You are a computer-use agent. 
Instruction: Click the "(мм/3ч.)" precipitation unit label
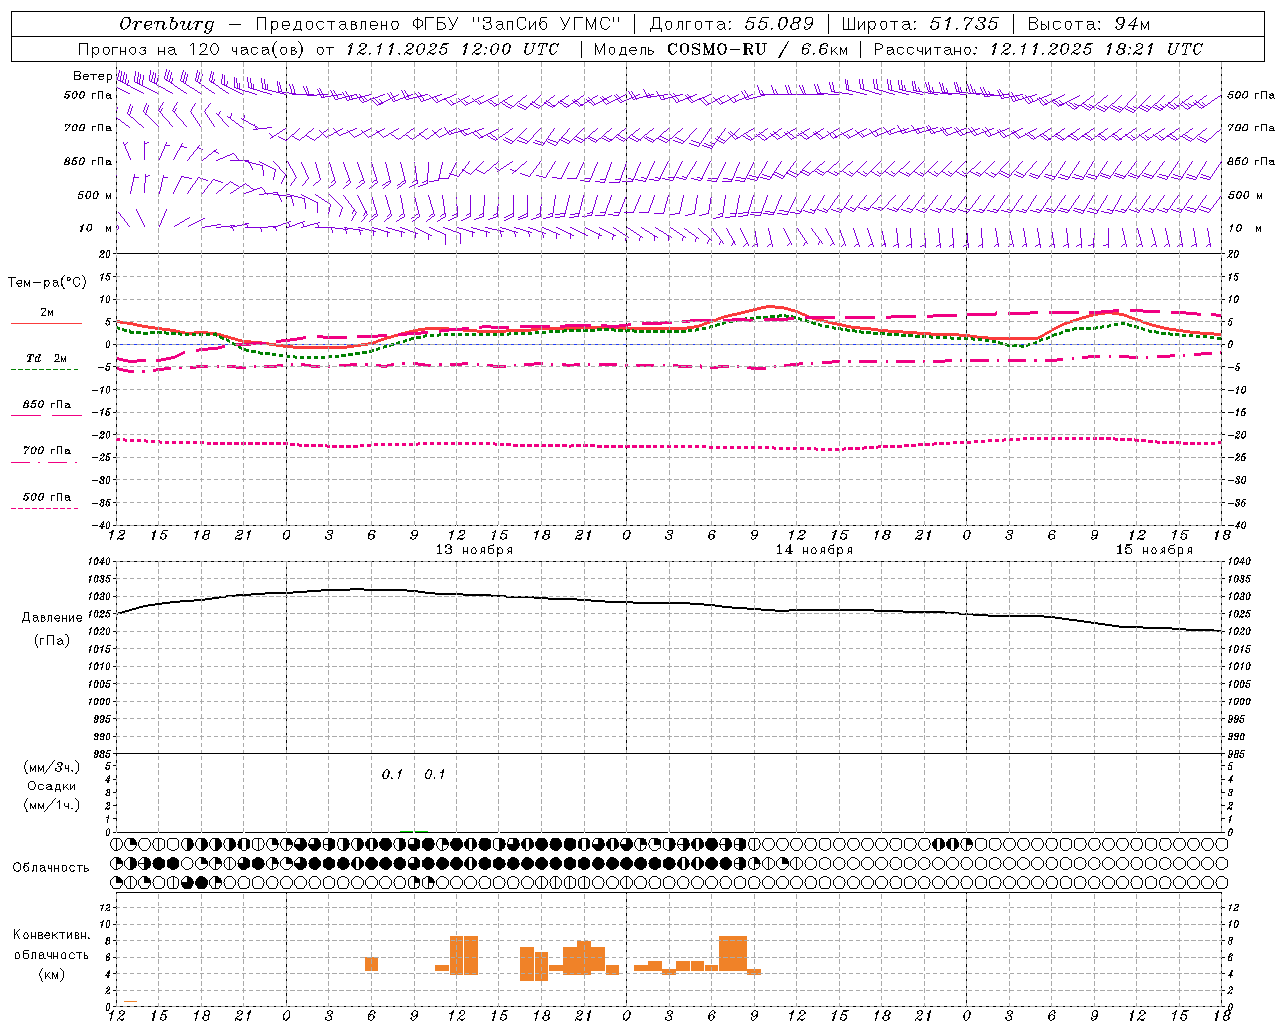(x=52, y=767)
